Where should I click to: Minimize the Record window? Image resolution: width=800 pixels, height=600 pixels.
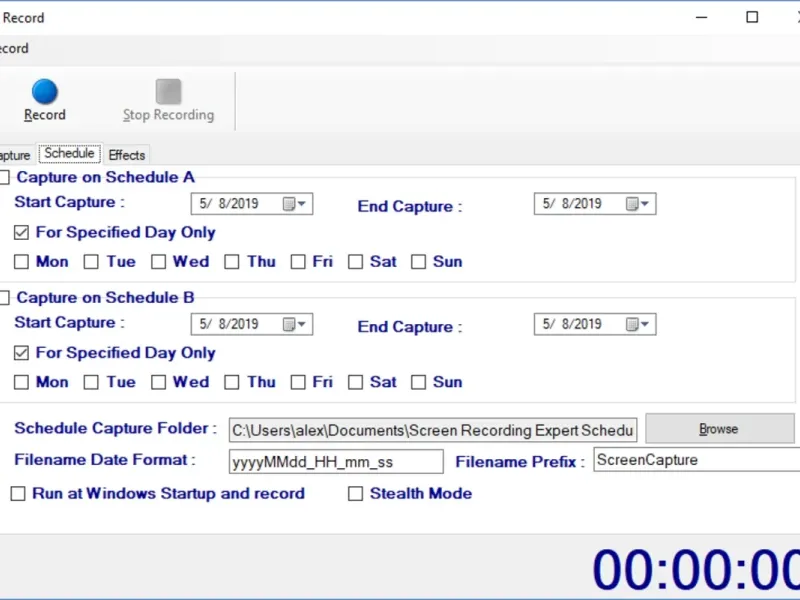pyautogui.click(x=702, y=17)
